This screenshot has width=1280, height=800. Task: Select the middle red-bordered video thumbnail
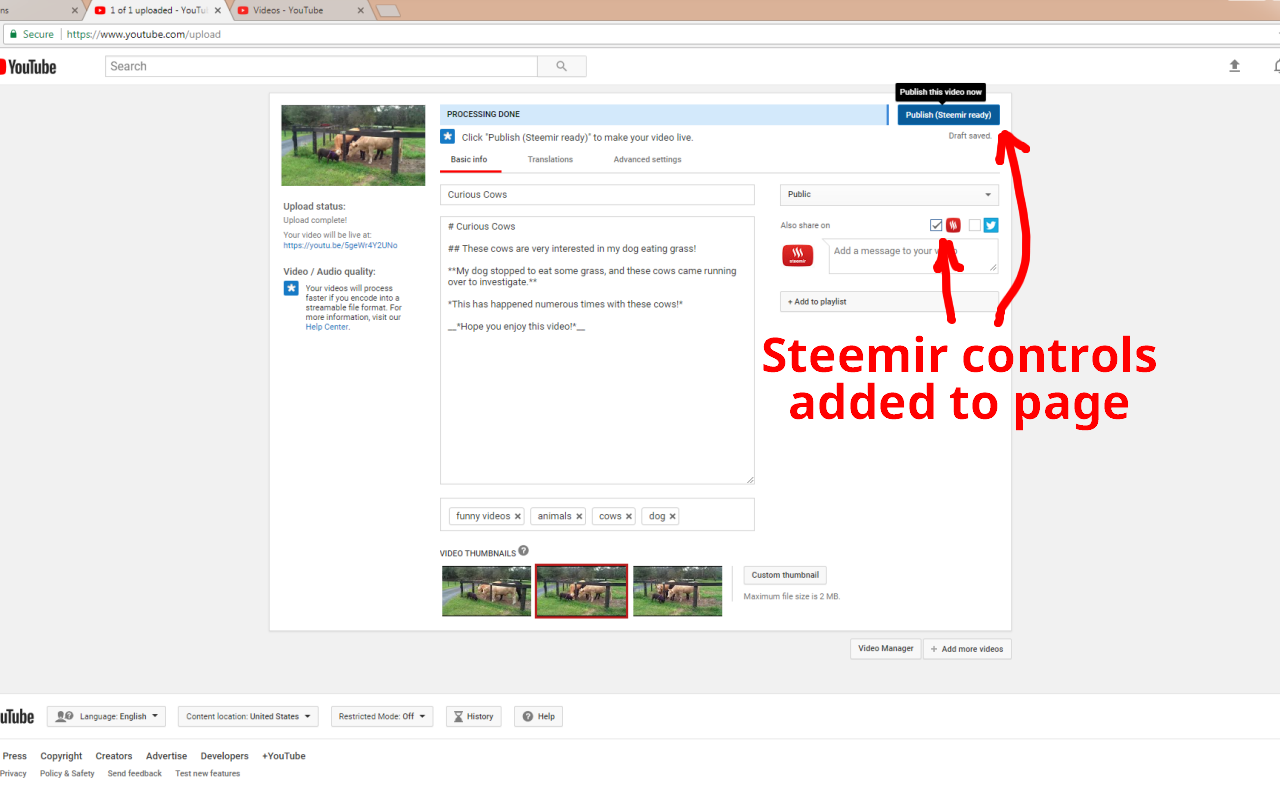(x=582, y=591)
